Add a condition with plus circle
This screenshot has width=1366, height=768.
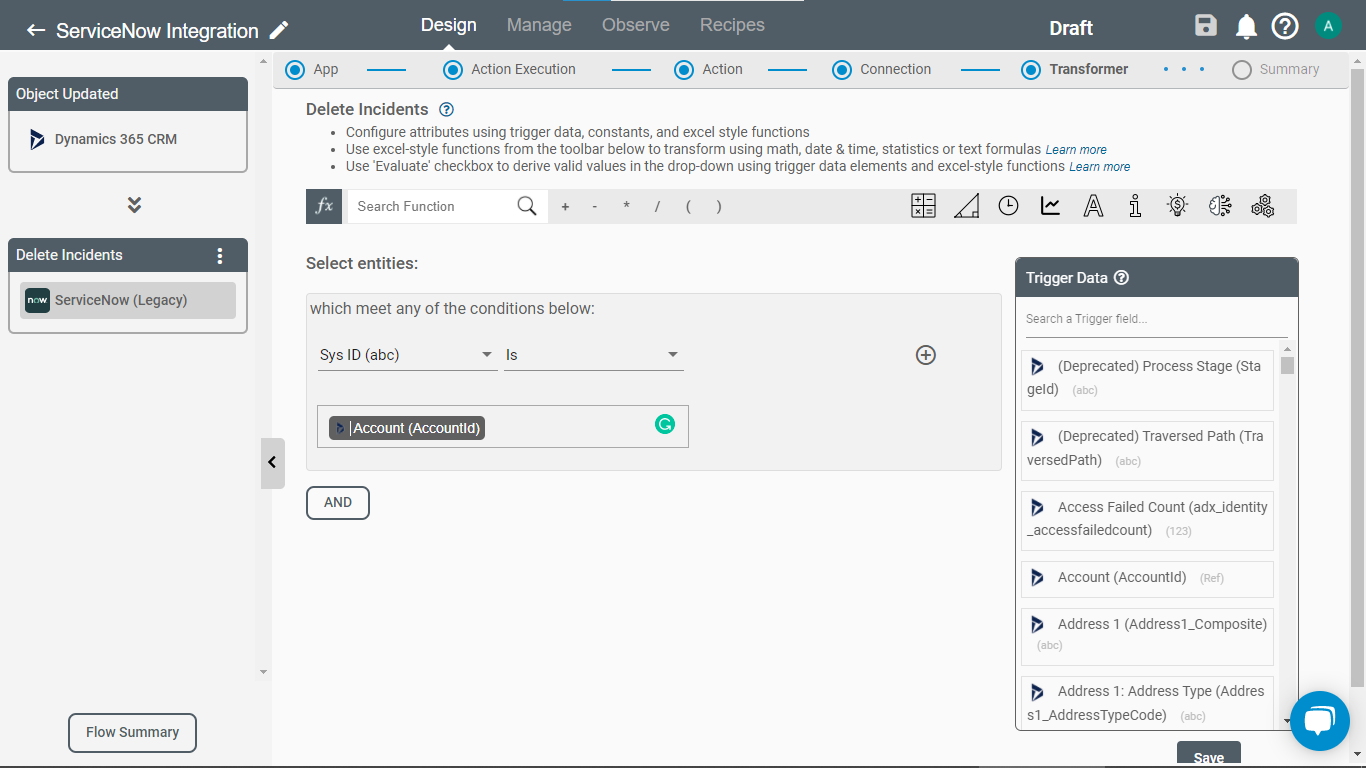pyautogui.click(x=926, y=355)
